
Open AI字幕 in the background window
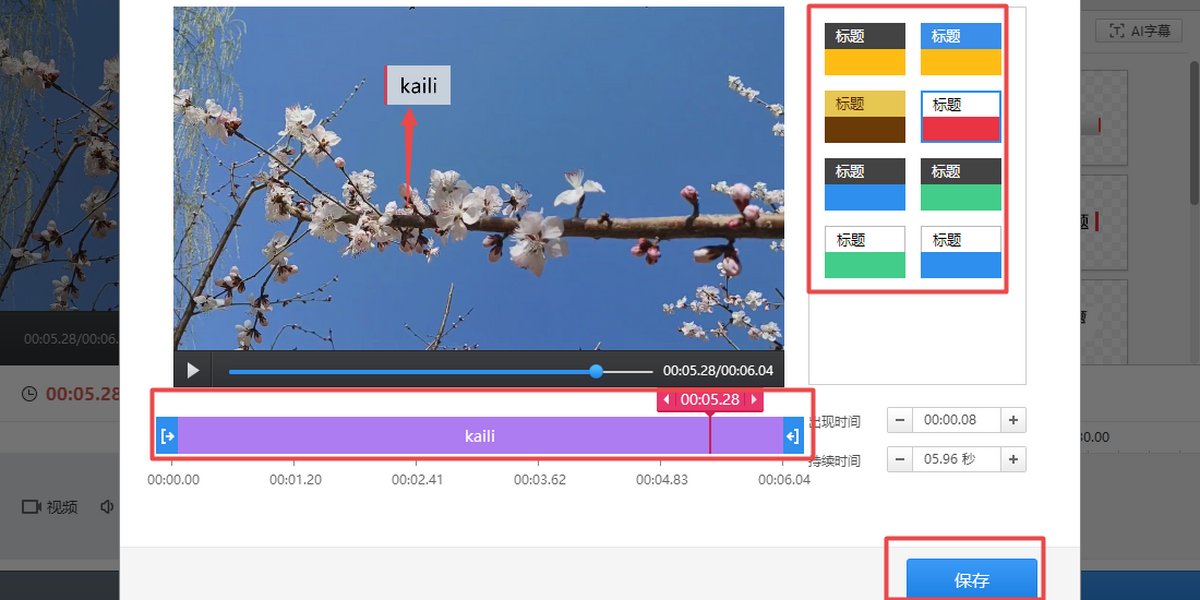(x=1139, y=31)
